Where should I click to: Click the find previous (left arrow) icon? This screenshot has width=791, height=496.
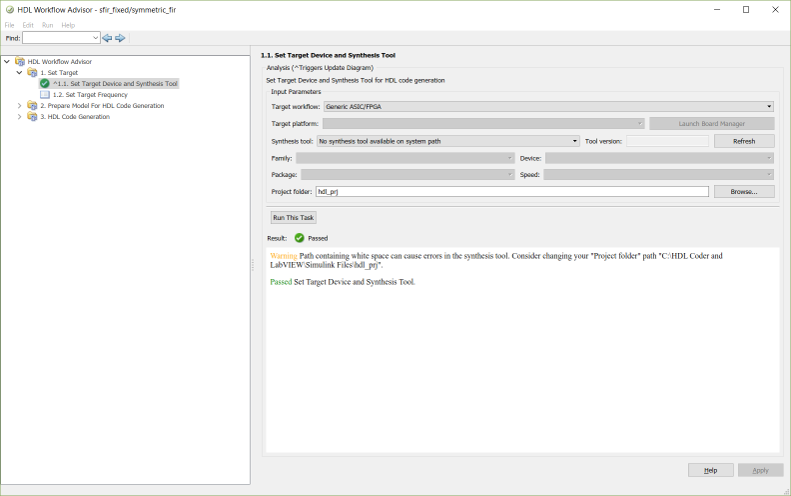pos(107,38)
